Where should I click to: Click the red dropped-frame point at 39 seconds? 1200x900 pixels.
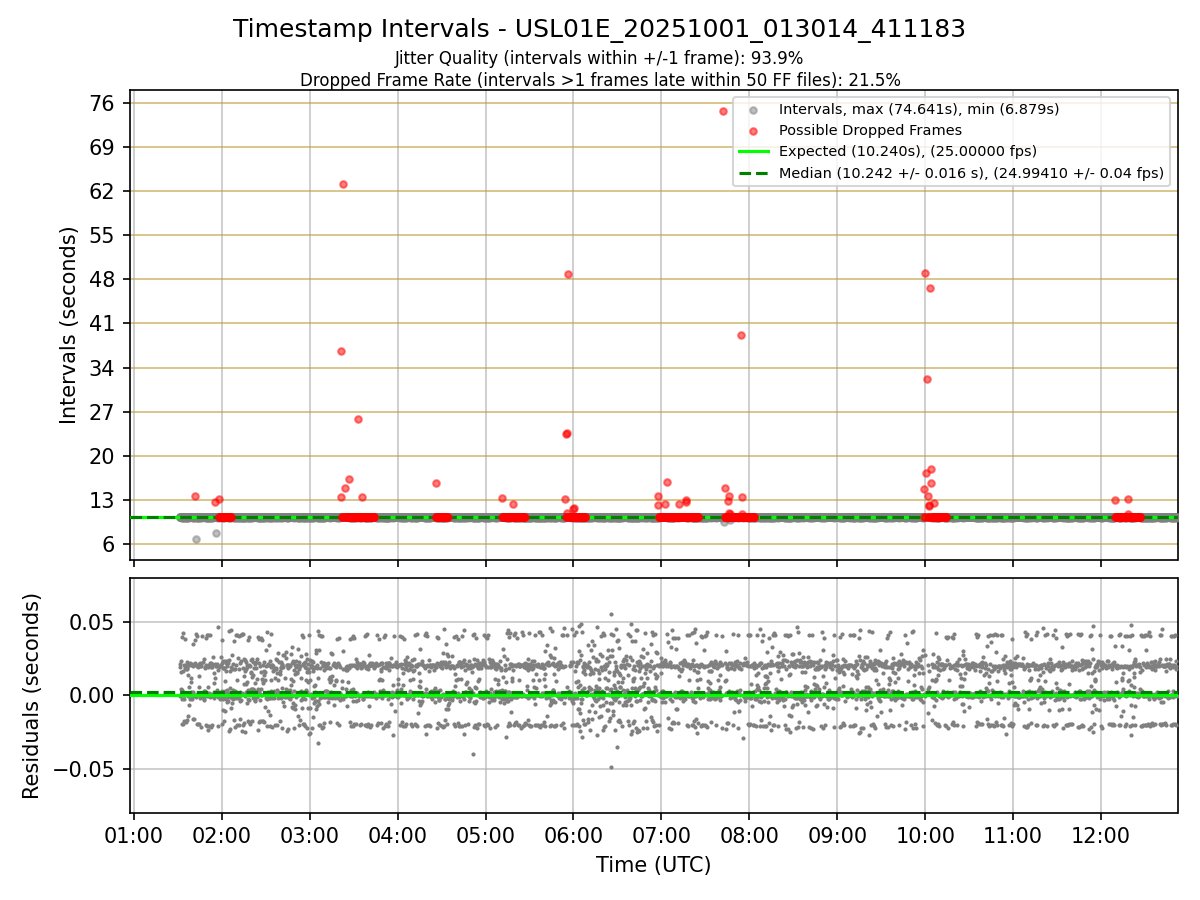click(x=741, y=335)
